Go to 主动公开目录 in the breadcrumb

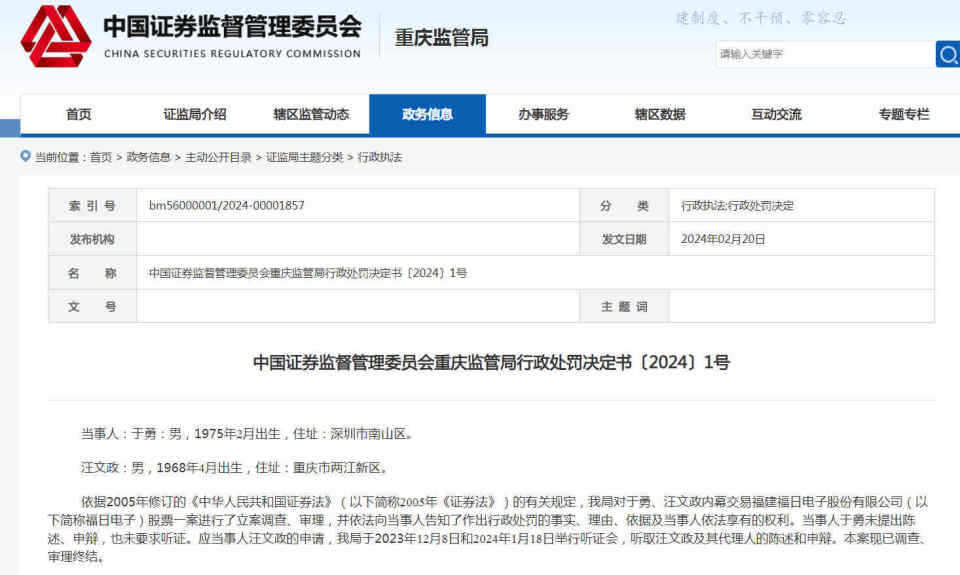click(x=218, y=157)
